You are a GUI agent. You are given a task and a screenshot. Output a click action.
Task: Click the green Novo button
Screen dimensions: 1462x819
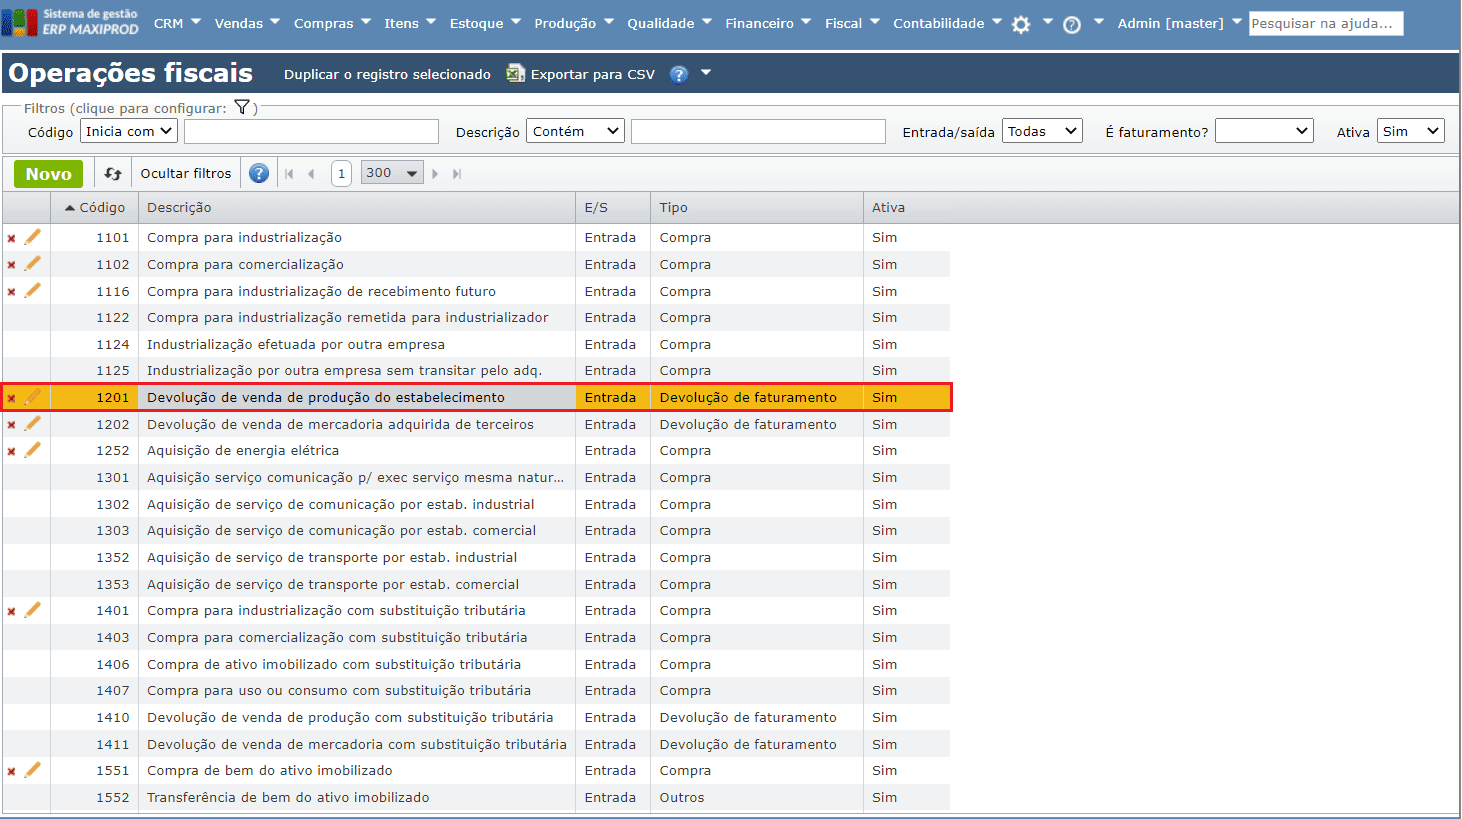click(48, 174)
